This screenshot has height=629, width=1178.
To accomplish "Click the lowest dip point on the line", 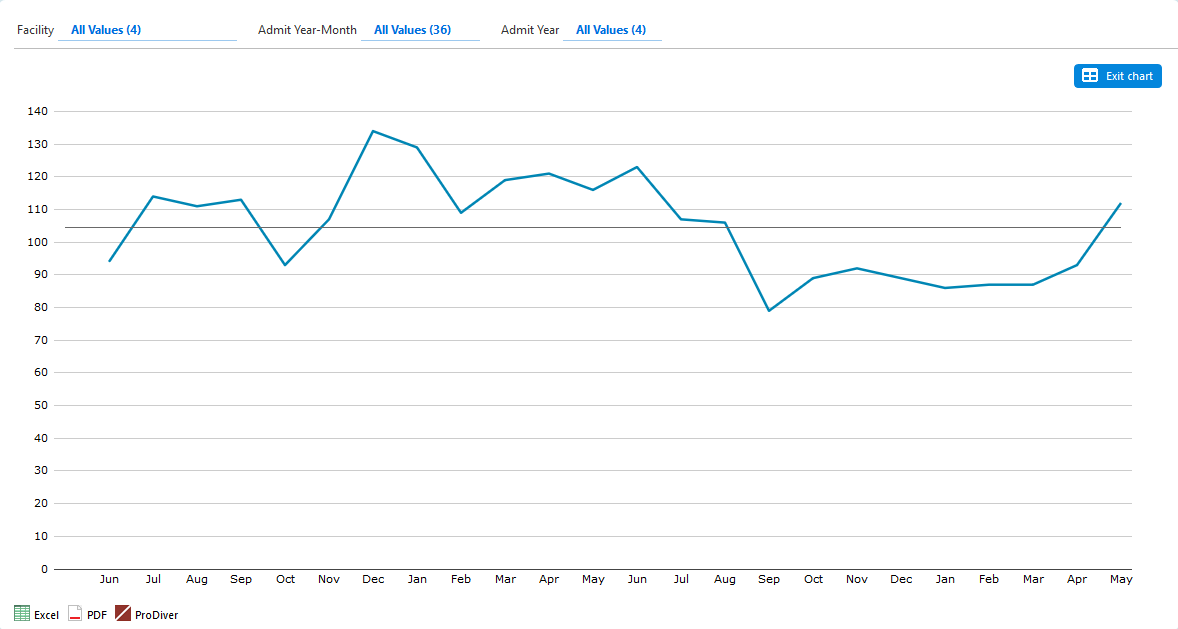I will [x=769, y=310].
